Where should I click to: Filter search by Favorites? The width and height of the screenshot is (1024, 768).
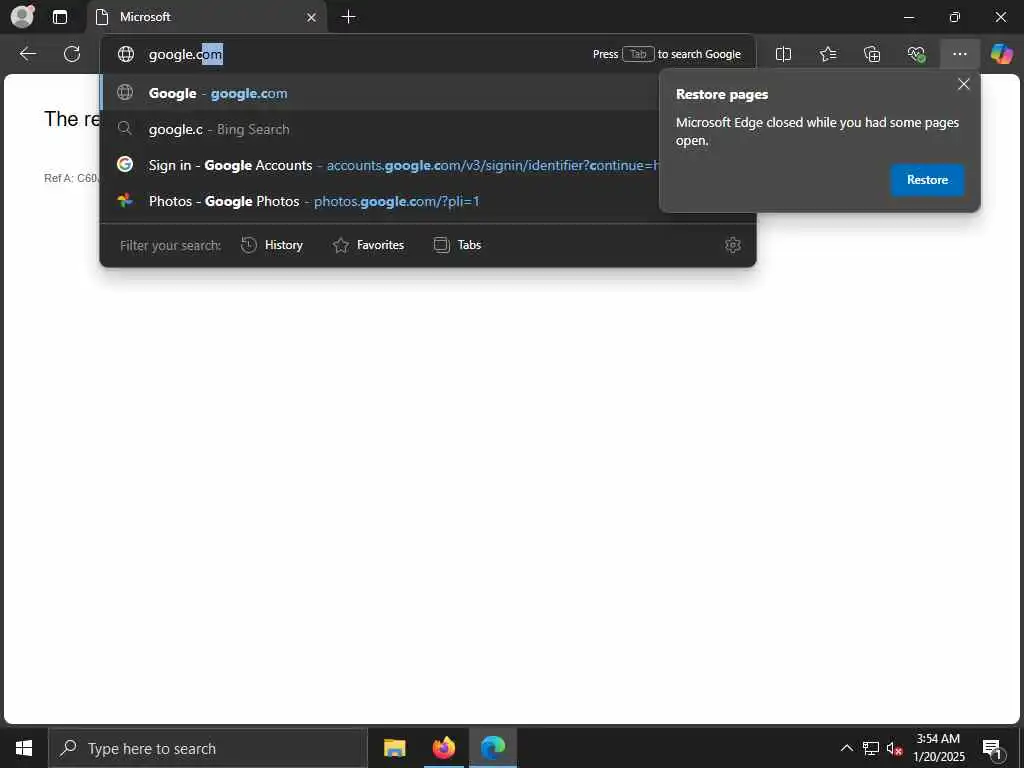click(x=368, y=245)
